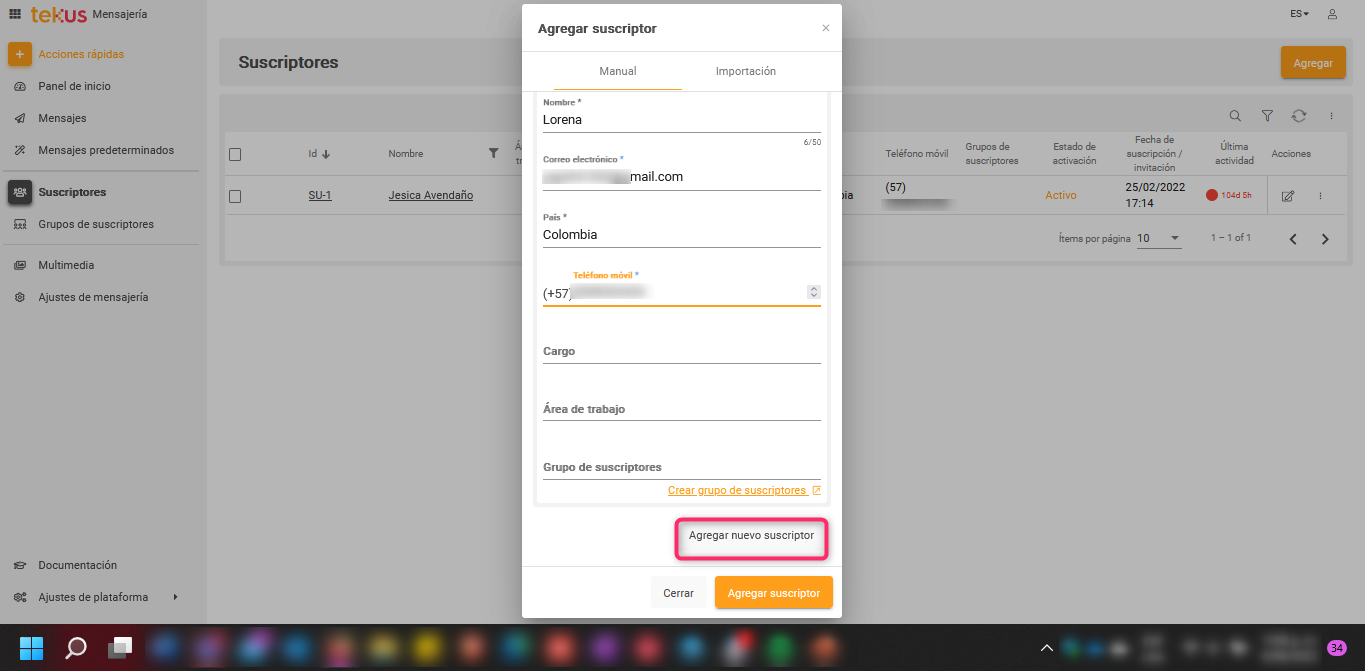Refresh the subscribers list
Screen dimensions: 1365x671
[1299, 116]
